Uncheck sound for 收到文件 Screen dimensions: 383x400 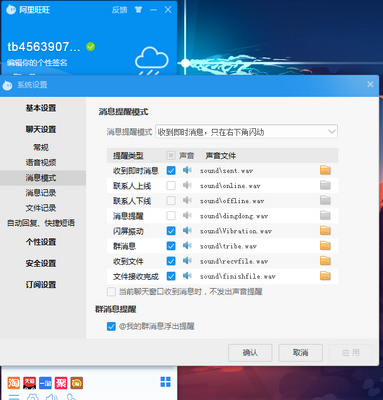click(x=171, y=261)
